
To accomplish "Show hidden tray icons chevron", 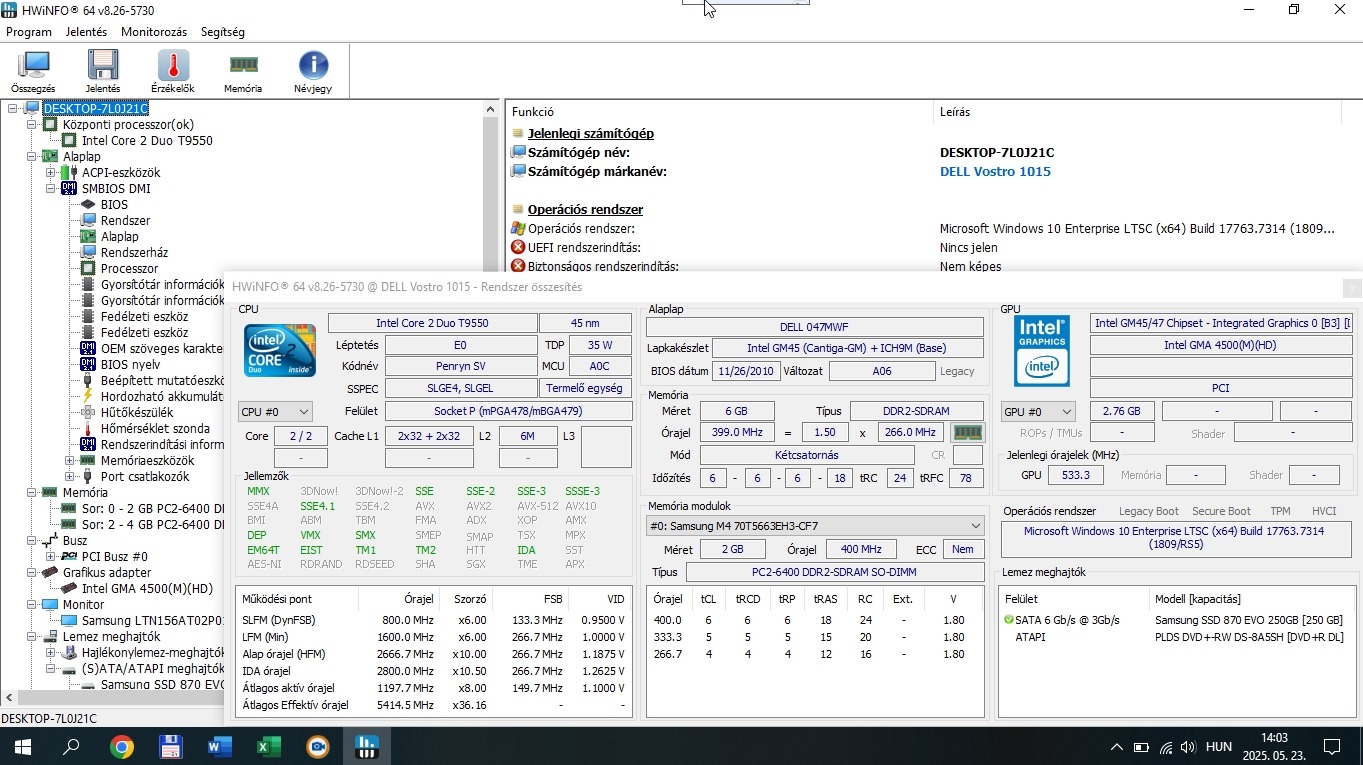I will point(1117,747).
